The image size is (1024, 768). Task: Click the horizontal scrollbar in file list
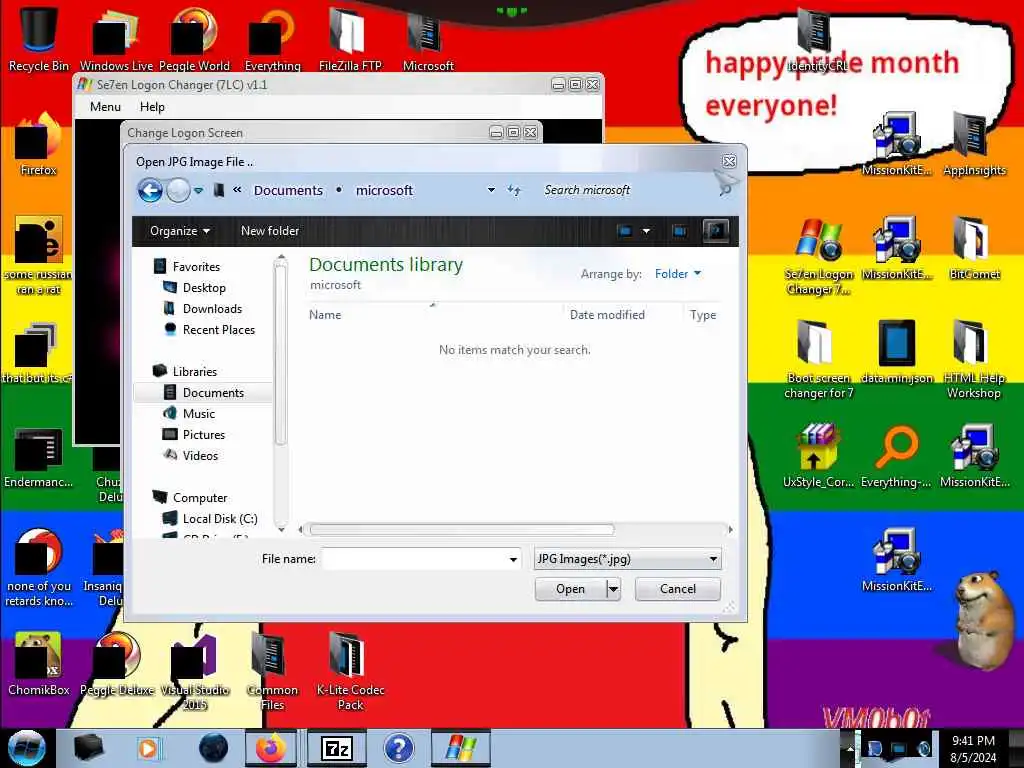coord(462,530)
